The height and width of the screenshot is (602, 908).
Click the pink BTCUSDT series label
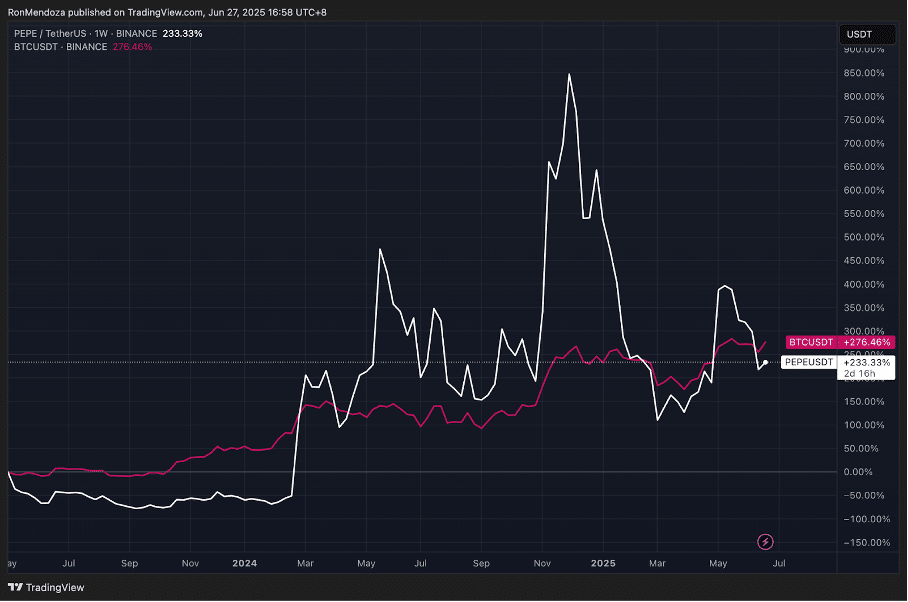(x=810, y=342)
